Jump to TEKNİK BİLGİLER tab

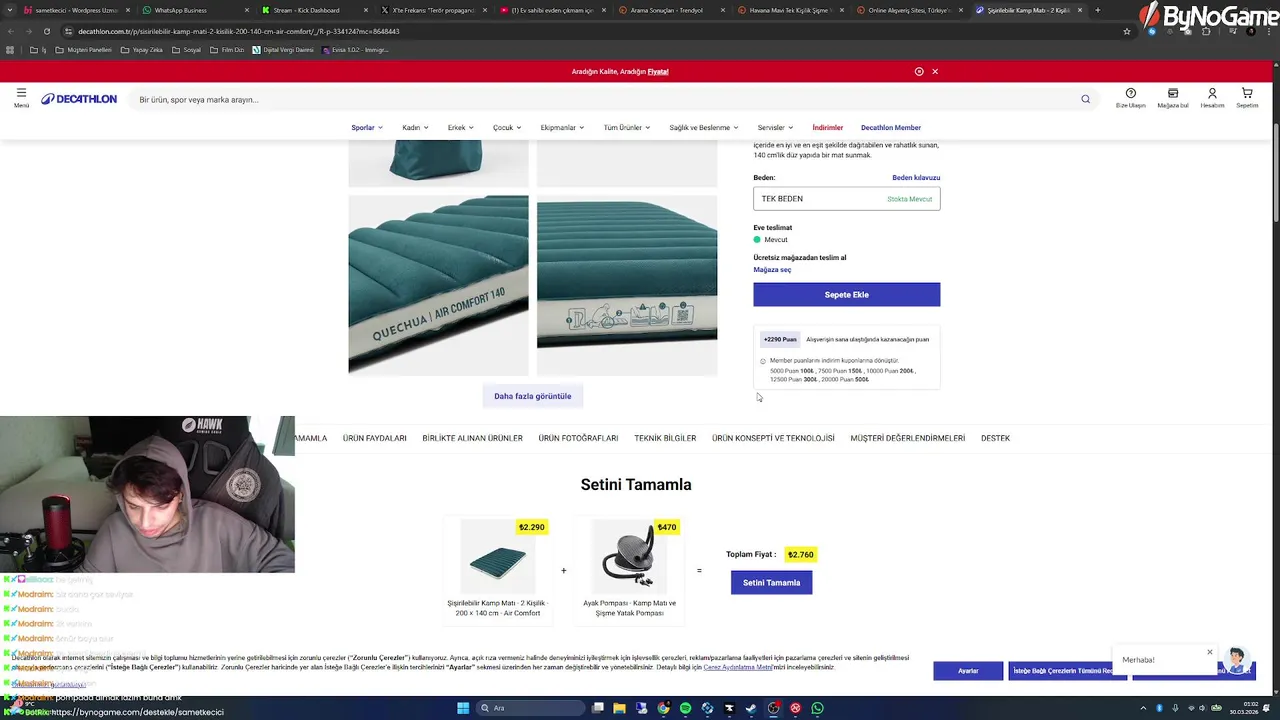[x=665, y=438]
